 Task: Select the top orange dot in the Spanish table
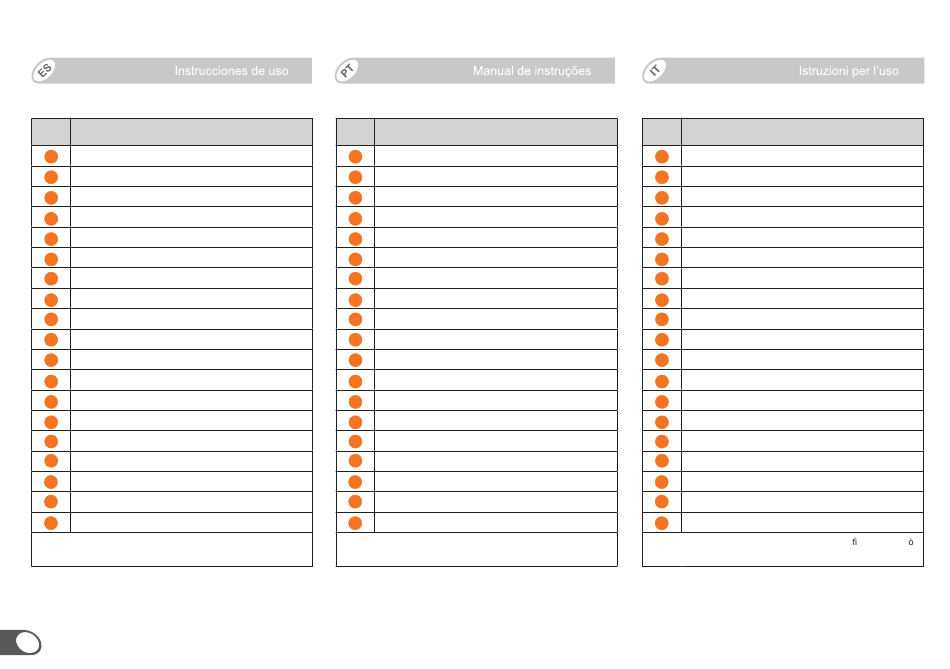click(51, 157)
